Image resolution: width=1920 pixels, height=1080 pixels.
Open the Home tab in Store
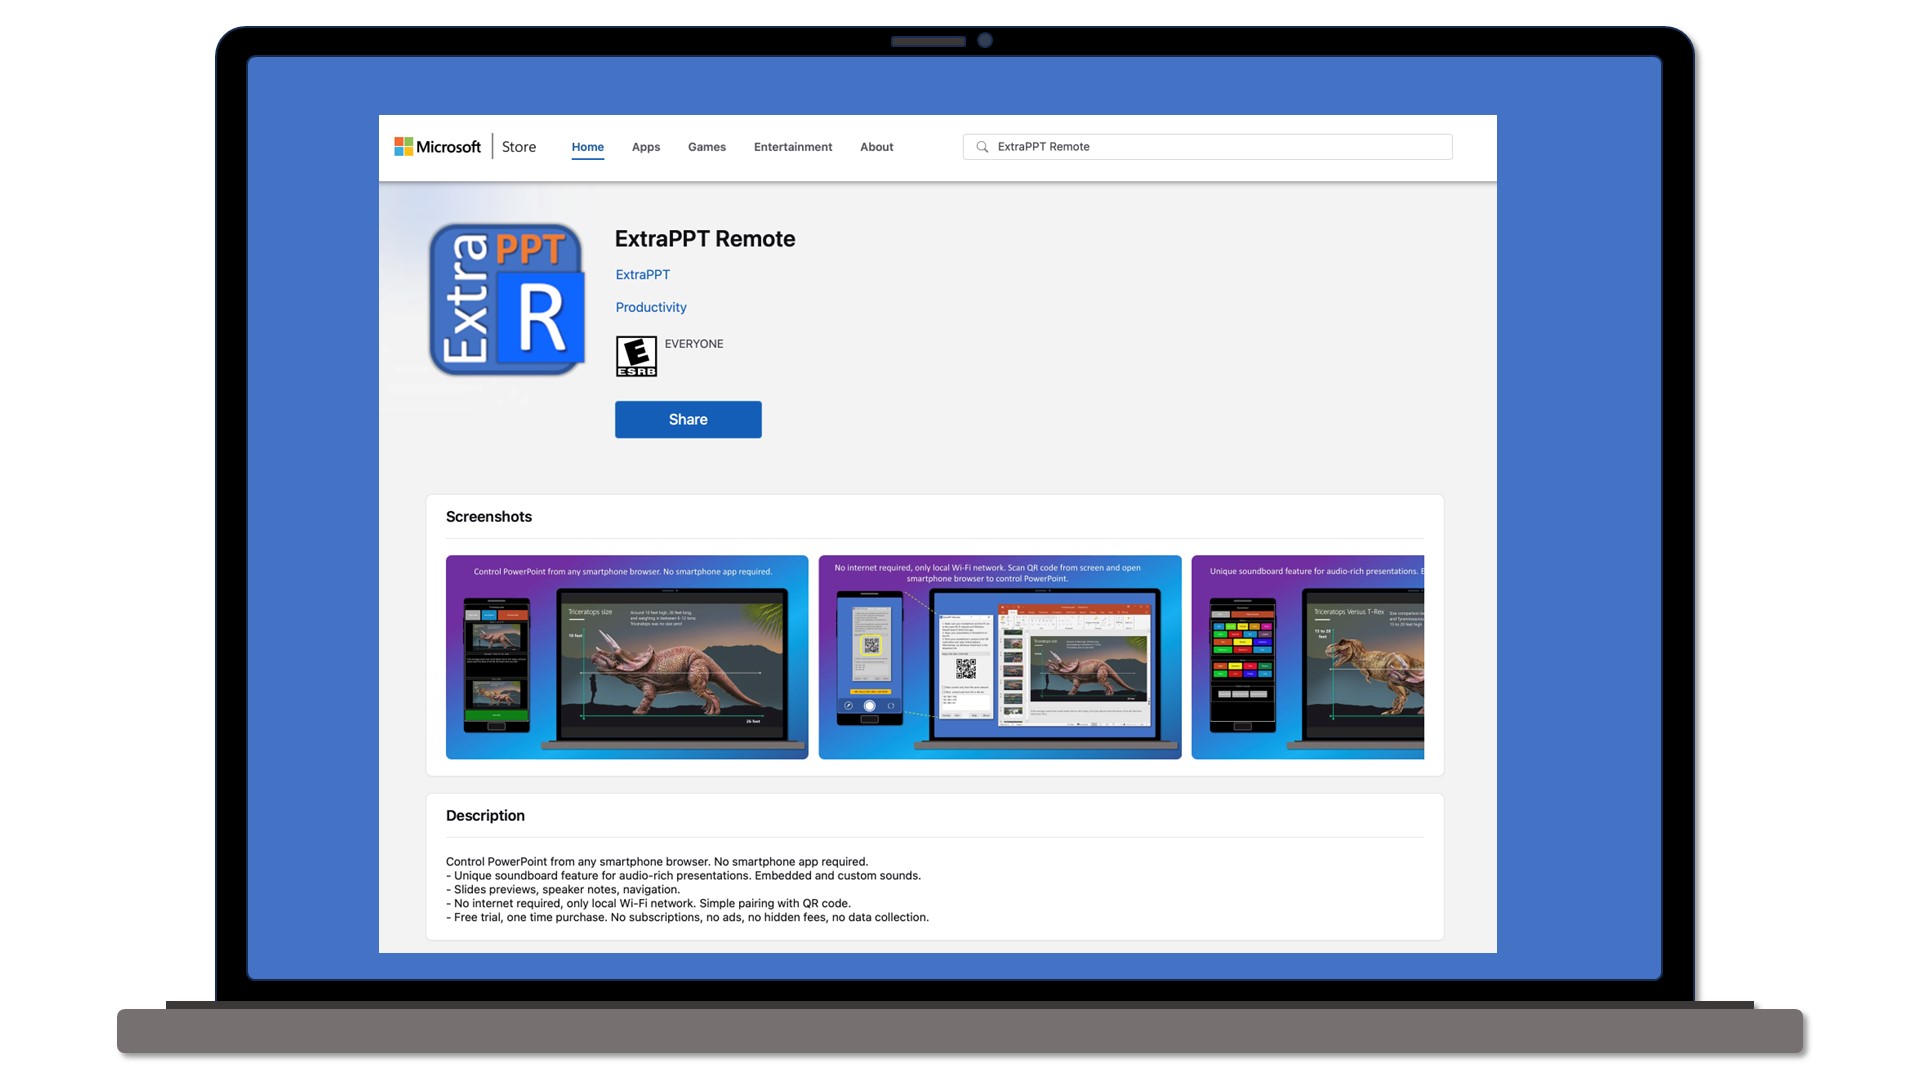pyautogui.click(x=587, y=146)
